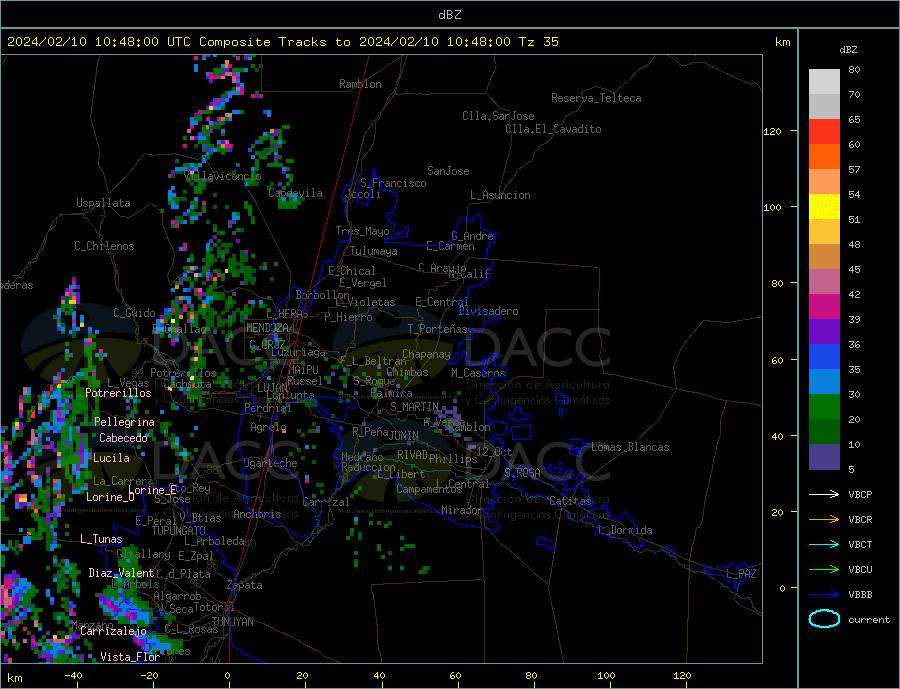This screenshot has width=900, height=689.
Task: Click the RIVAD place label
Action: point(412,455)
